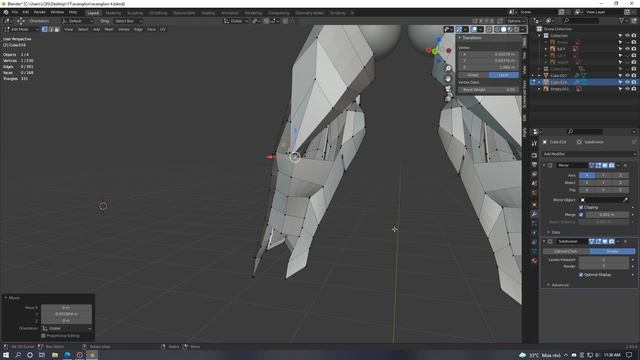Collapse the Mirror modifier panel

(544, 165)
